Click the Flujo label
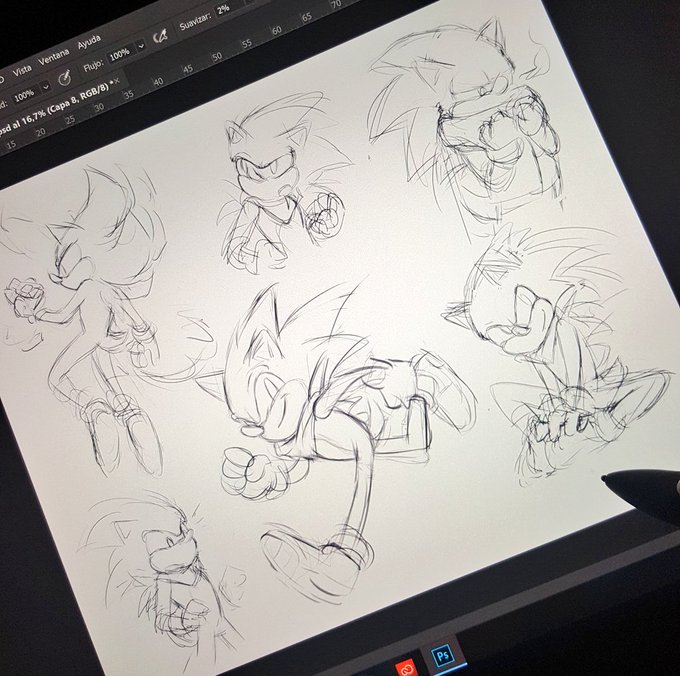 coord(93,66)
